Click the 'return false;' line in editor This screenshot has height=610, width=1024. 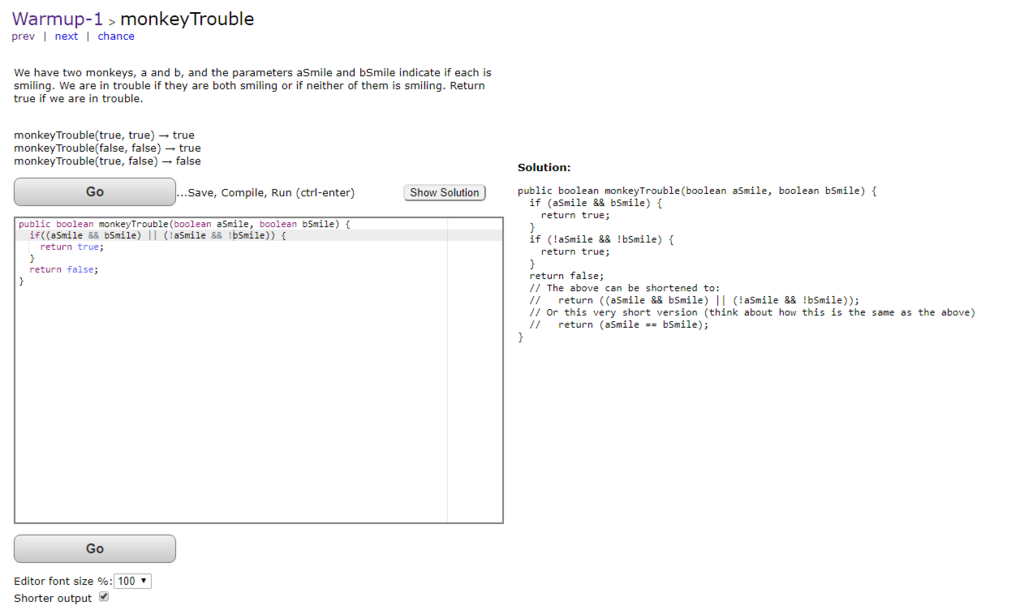coord(64,270)
